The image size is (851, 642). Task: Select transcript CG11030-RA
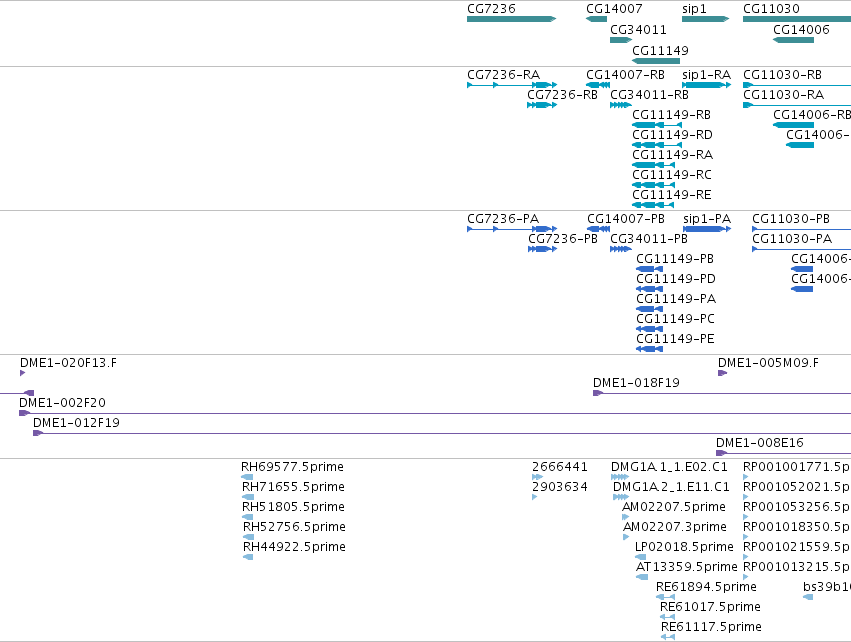coord(797,105)
